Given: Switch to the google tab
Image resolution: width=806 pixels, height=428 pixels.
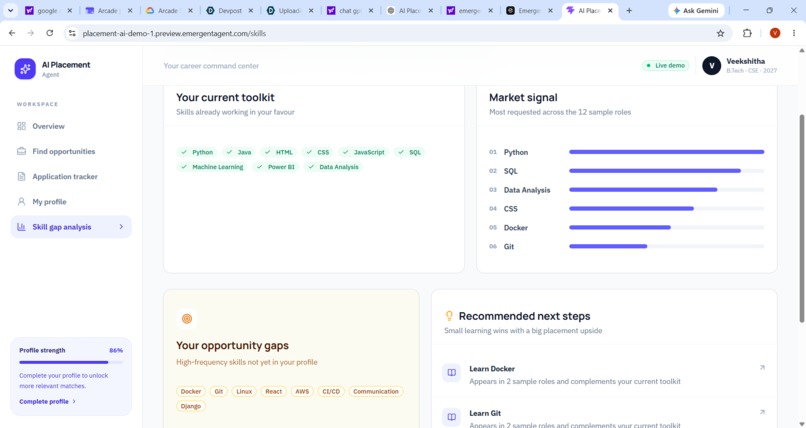Looking at the screenshot, I should point(49,10).
